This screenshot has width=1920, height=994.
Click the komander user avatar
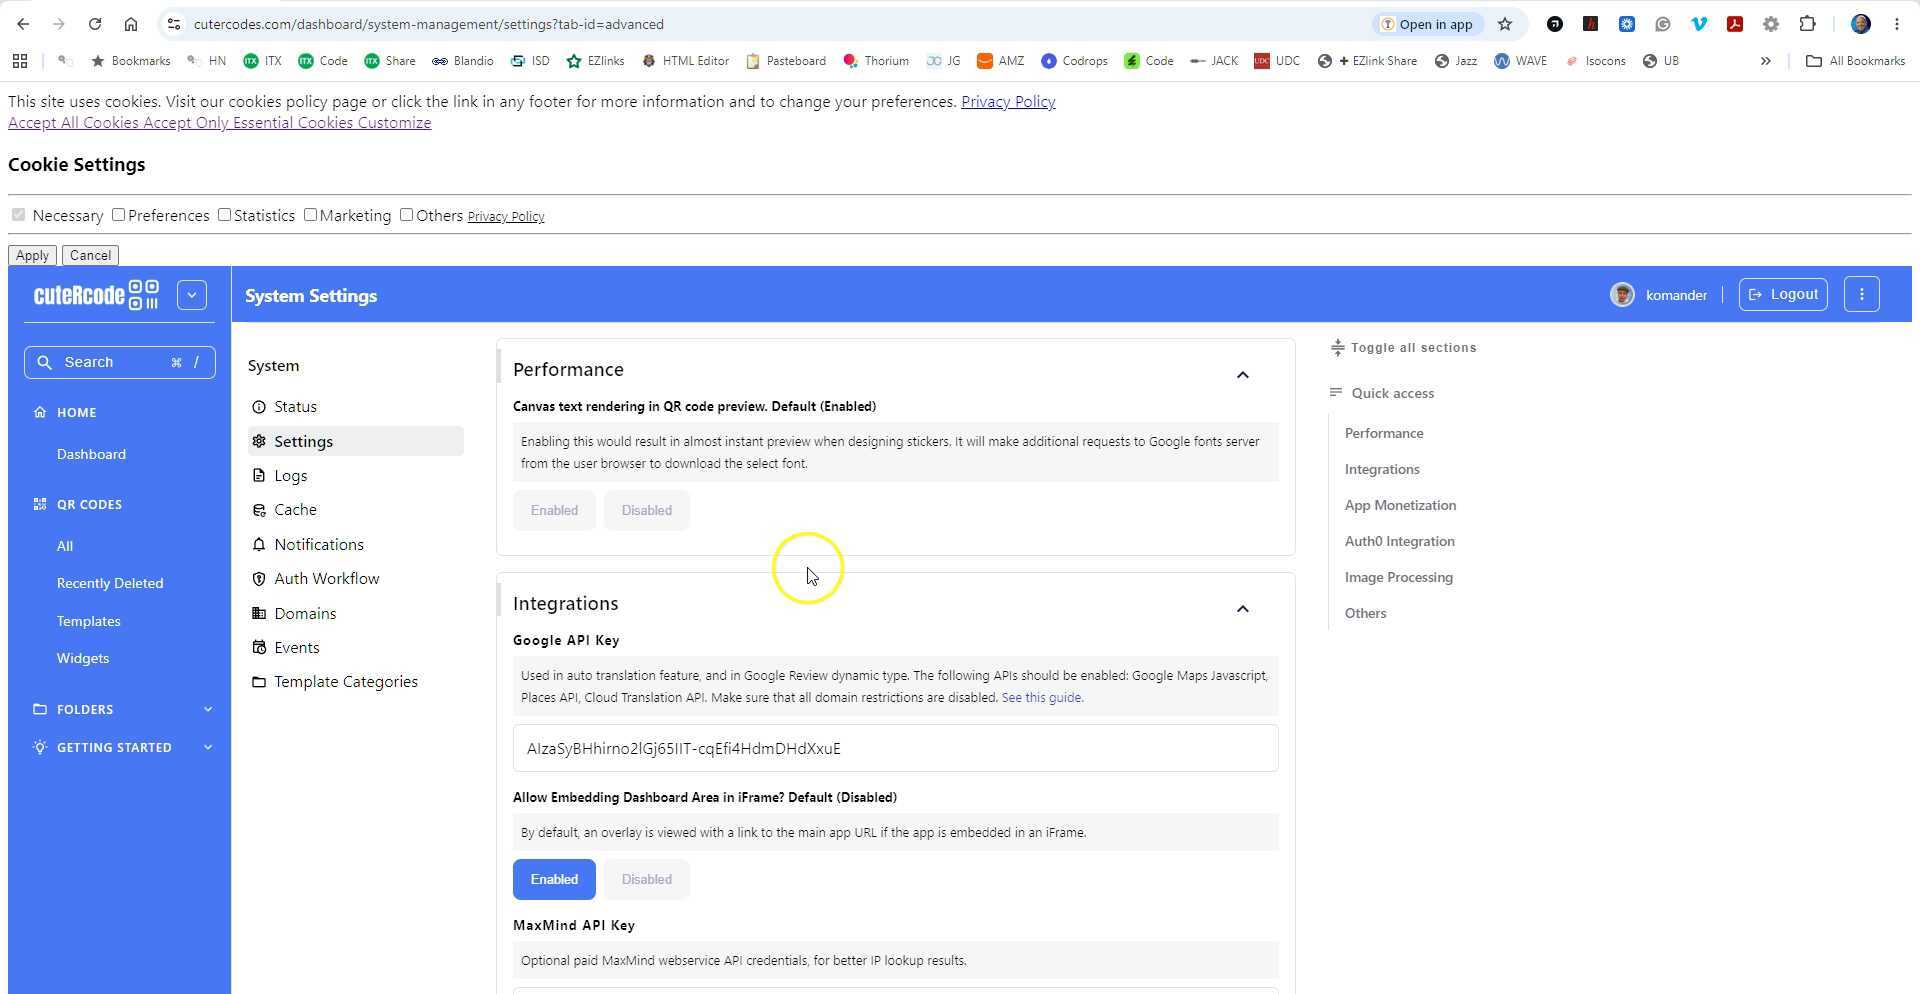point(1622,295)
